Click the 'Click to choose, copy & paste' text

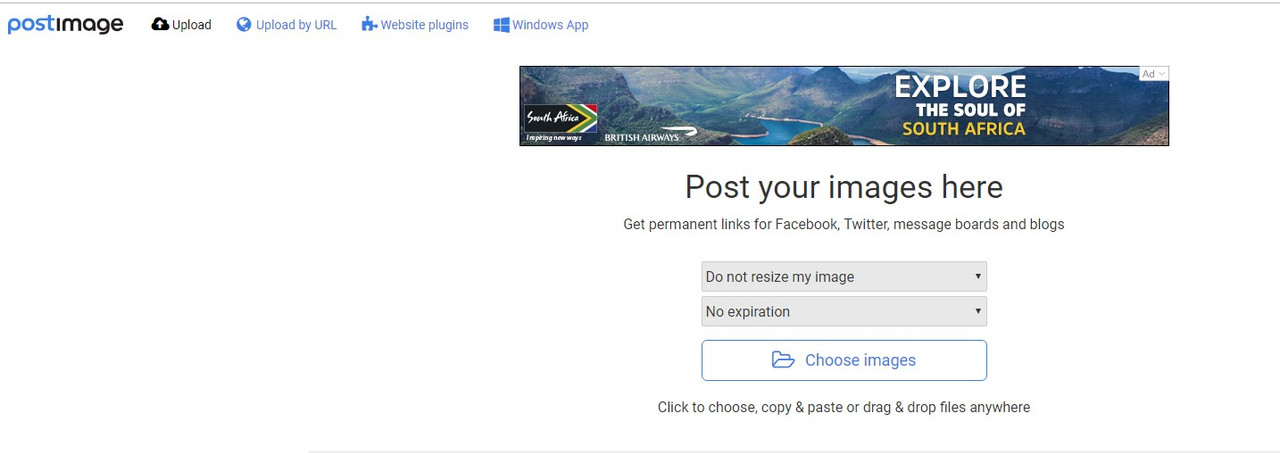[844, 407]
